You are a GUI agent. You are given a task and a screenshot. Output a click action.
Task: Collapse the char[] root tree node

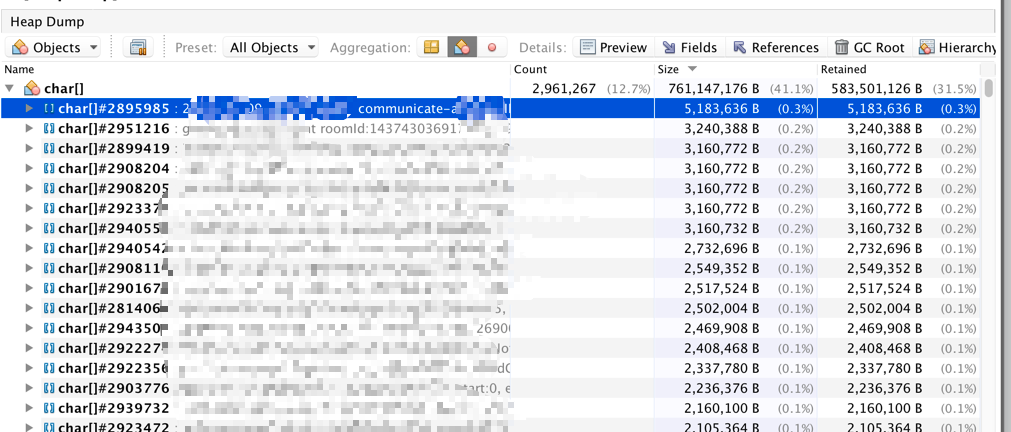tap(10, 89)
